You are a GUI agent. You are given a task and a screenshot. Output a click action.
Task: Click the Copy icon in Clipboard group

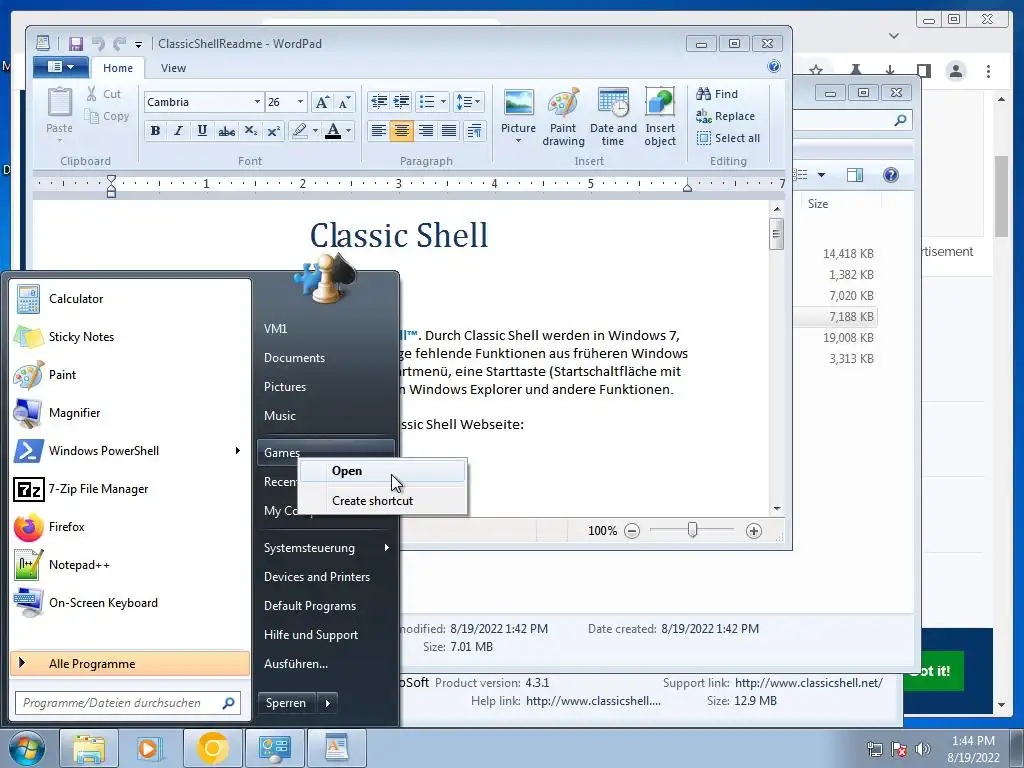tap(91, 116)
